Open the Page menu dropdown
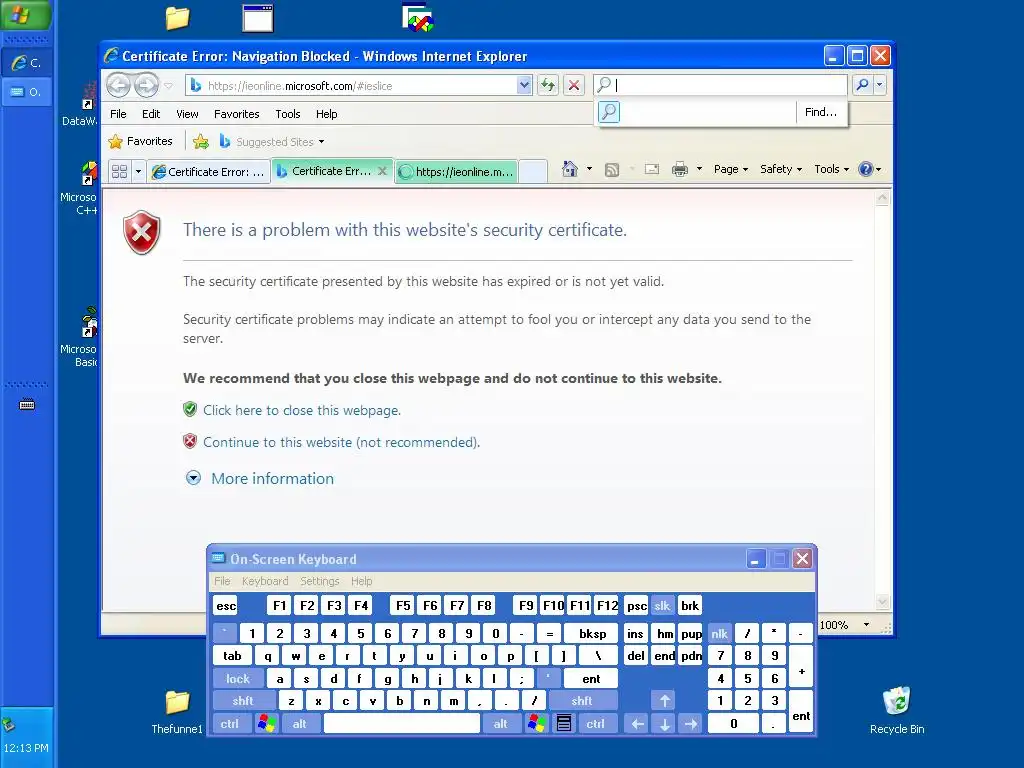The image size is (1024, 768). click(x=731, y=169)
